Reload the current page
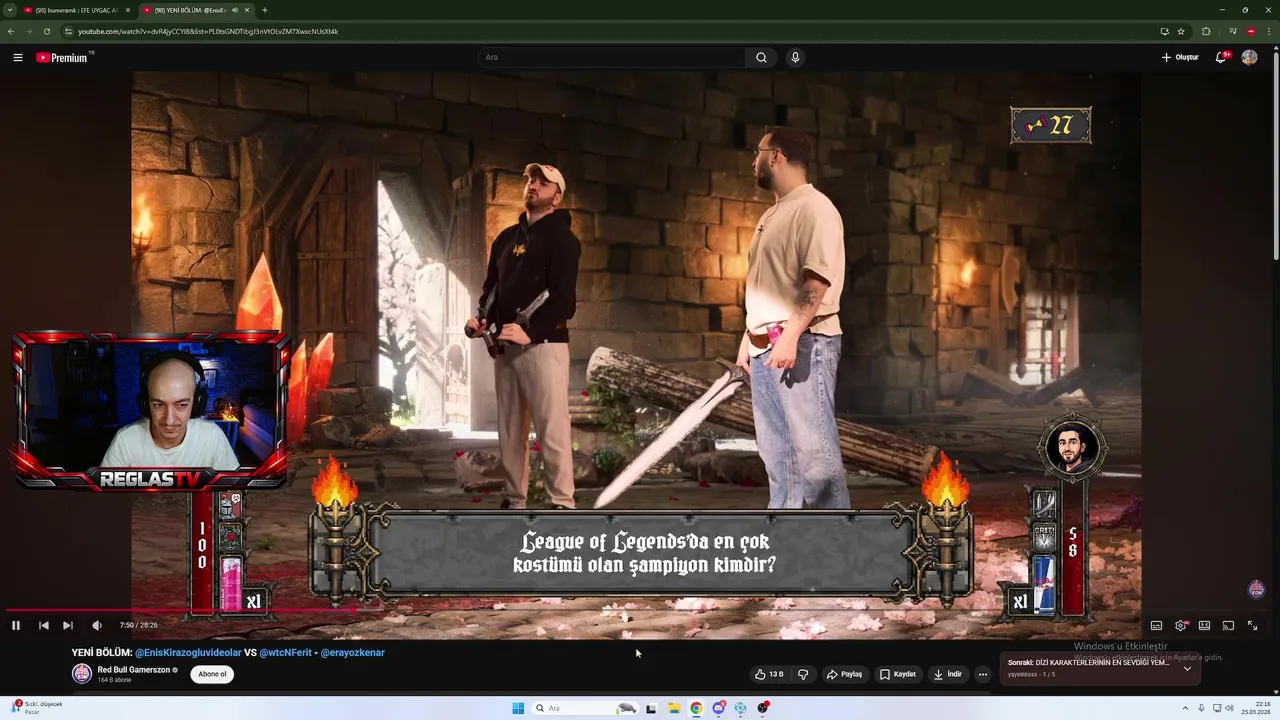This screenshot has height=720, width=1280. point(46,31)
